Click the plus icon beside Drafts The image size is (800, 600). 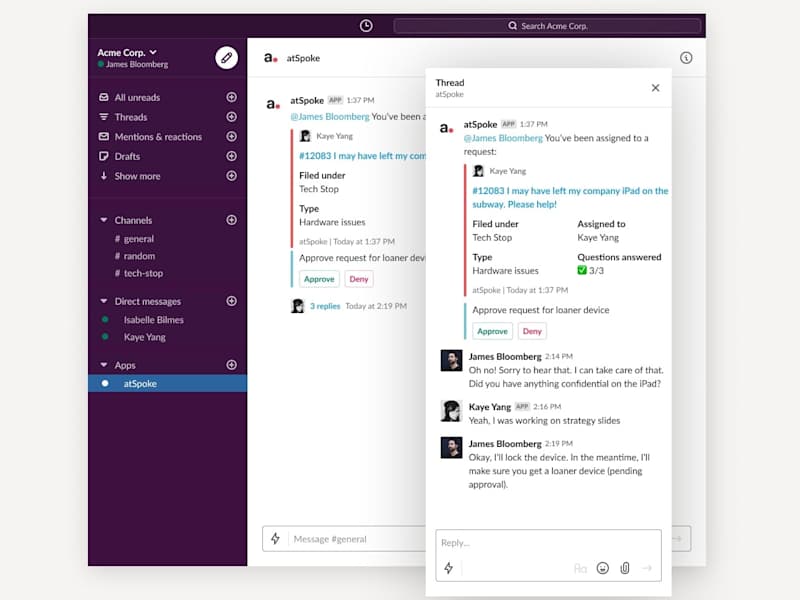coord(231,156)
